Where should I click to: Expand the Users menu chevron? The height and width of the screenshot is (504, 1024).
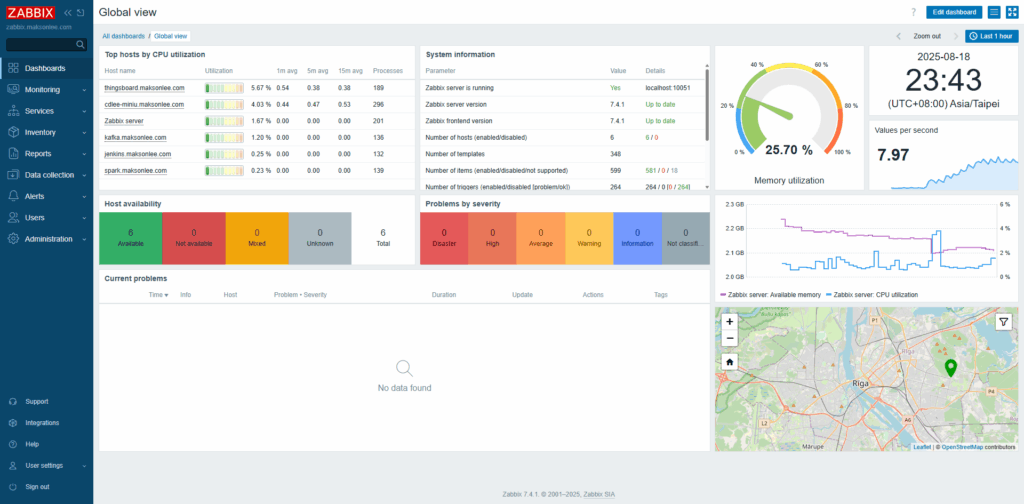[84, 218]
